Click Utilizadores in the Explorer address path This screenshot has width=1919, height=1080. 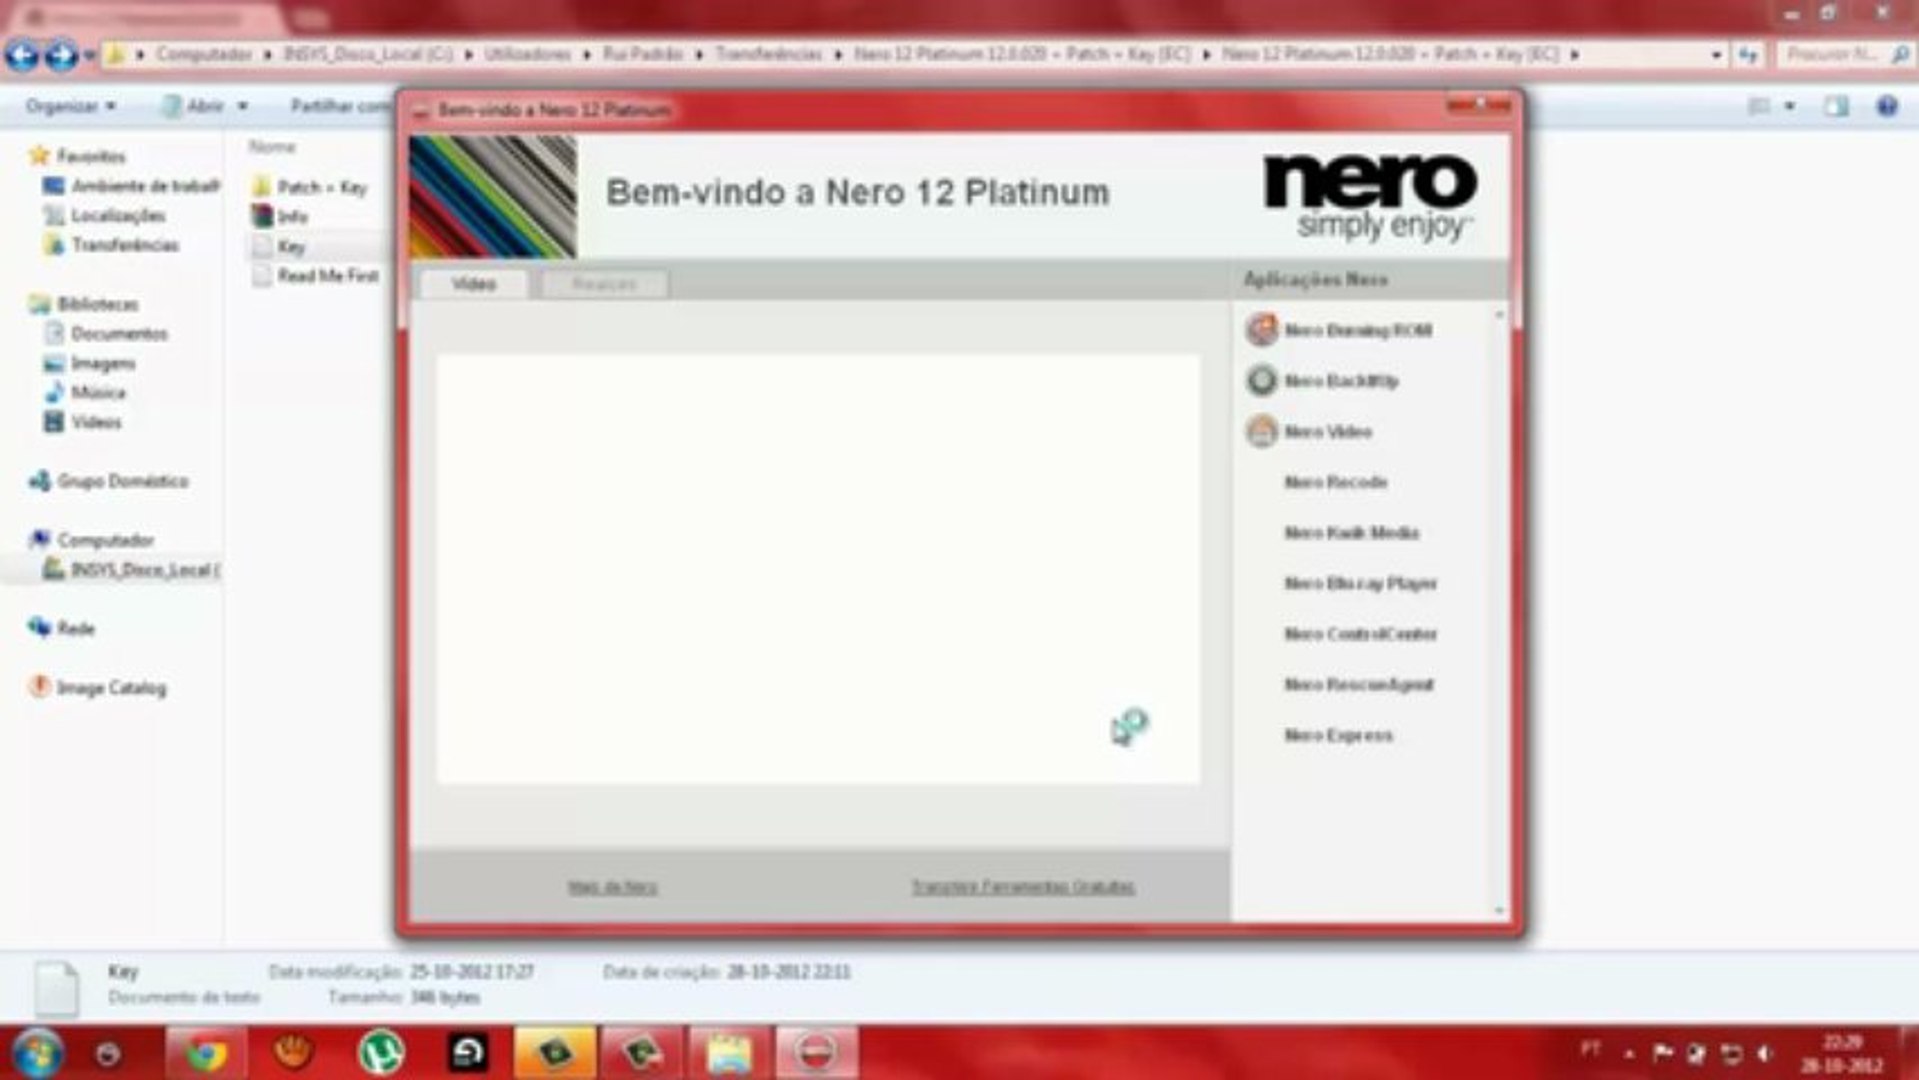(x=527, y=54)
